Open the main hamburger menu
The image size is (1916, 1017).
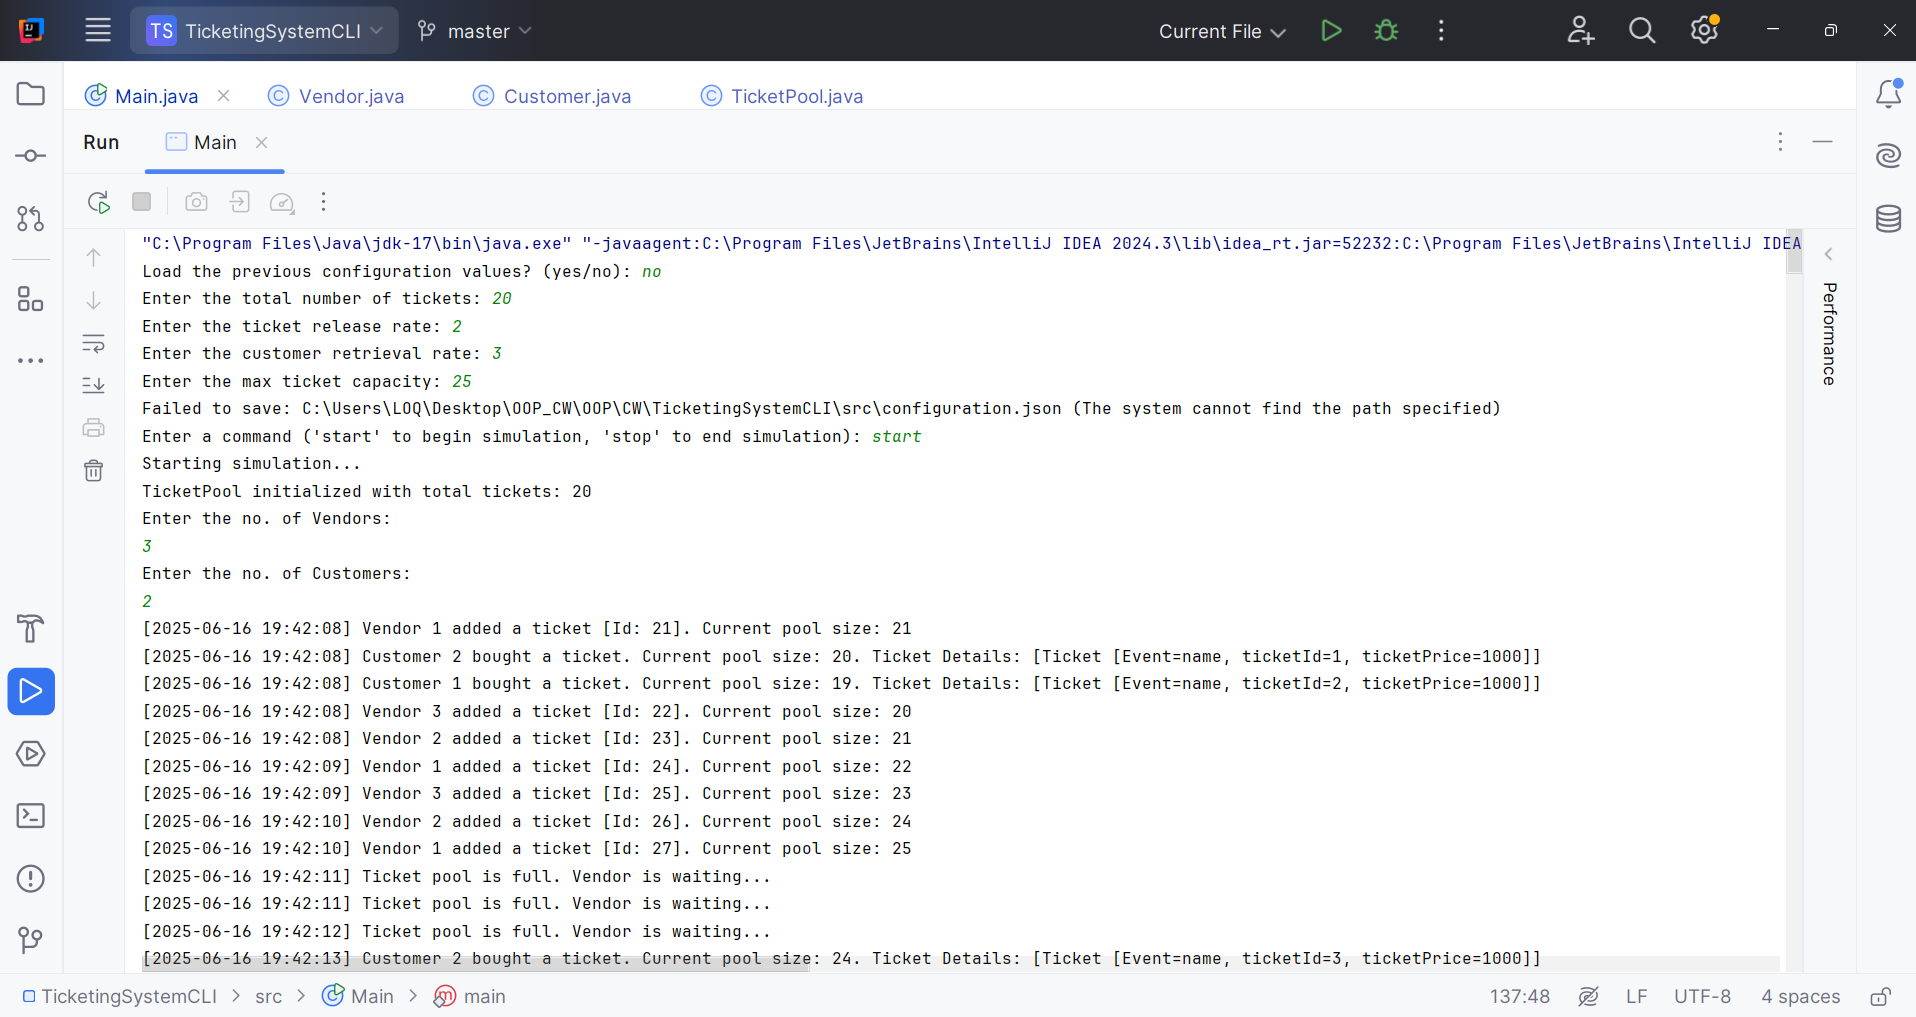pyautogui.click(x=97, y=30)
